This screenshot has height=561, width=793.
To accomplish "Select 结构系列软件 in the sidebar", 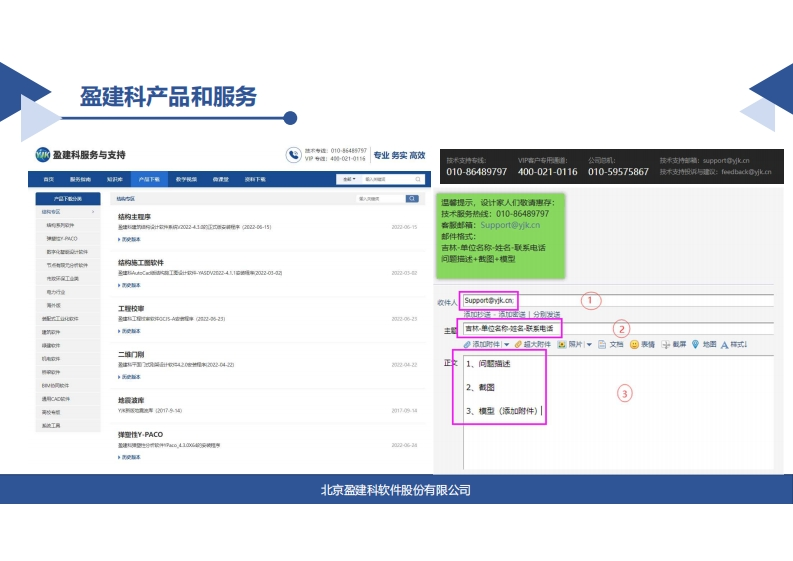I will pyautogui.click(x=60, y=225).
